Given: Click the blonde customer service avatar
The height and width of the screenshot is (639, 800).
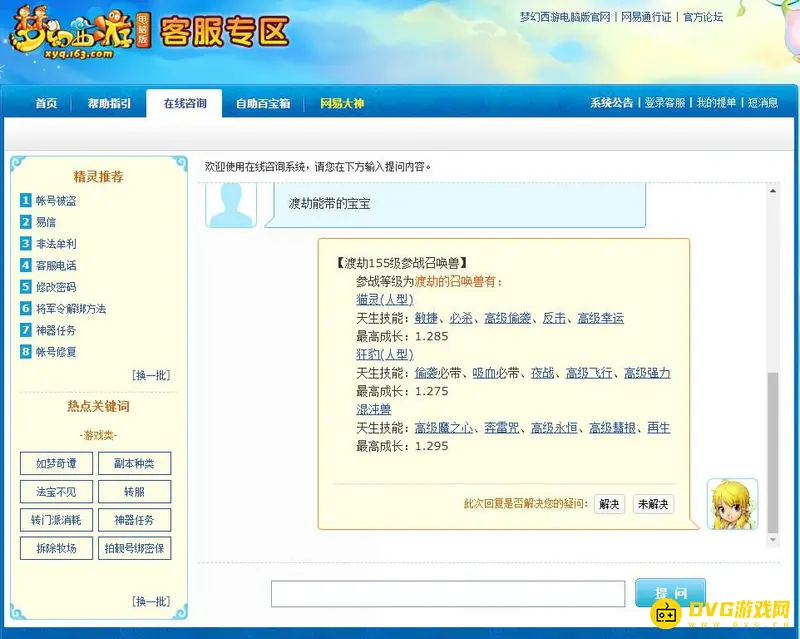Looking at the screenshot, I should pyautogui.click(x=732, y=504).
